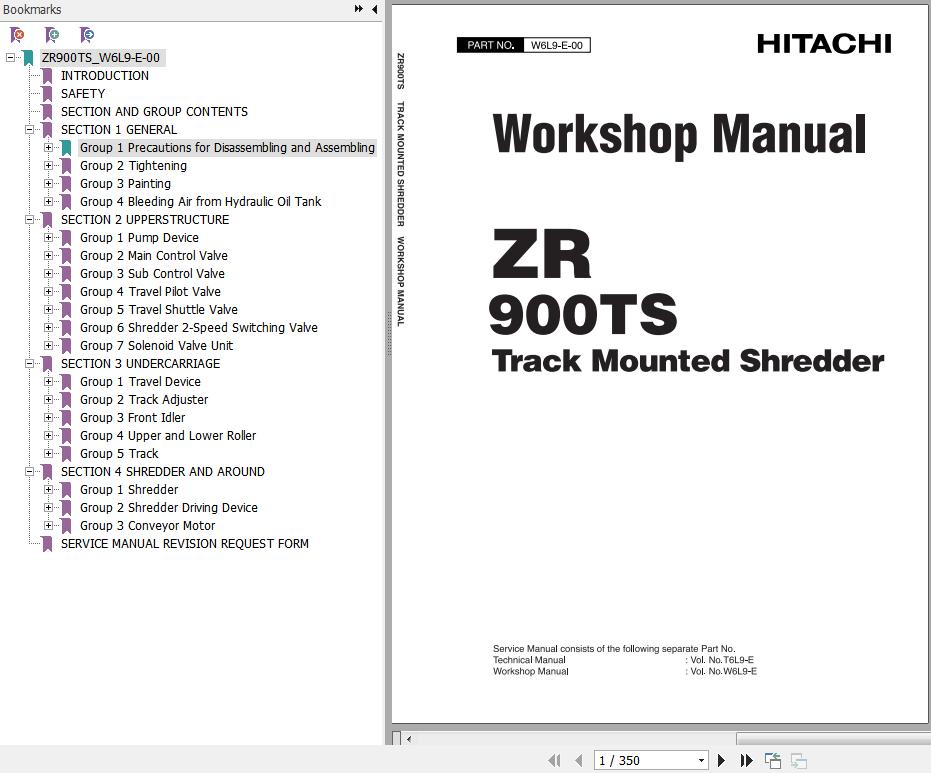Viewport: 931px width, 773px height.
Task: Expand Group 2 Main Control Valve bookmark
Action: [x=48, y=255]
